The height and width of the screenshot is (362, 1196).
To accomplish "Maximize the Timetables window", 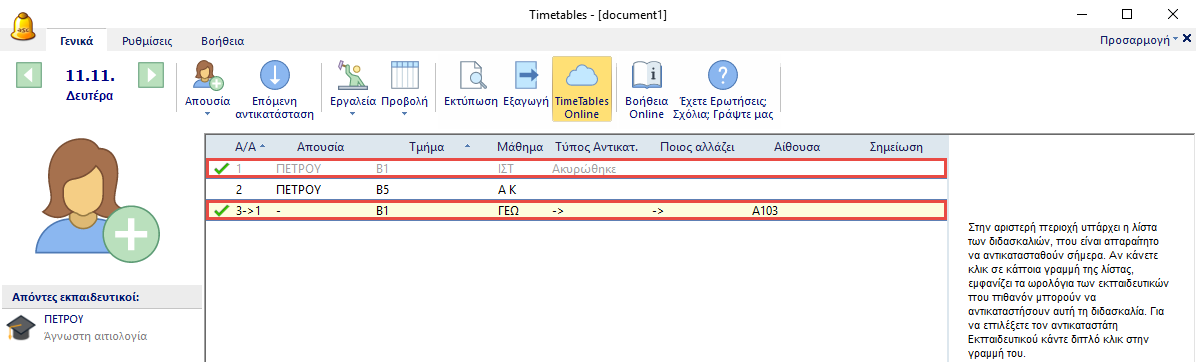I will 1127,14.
